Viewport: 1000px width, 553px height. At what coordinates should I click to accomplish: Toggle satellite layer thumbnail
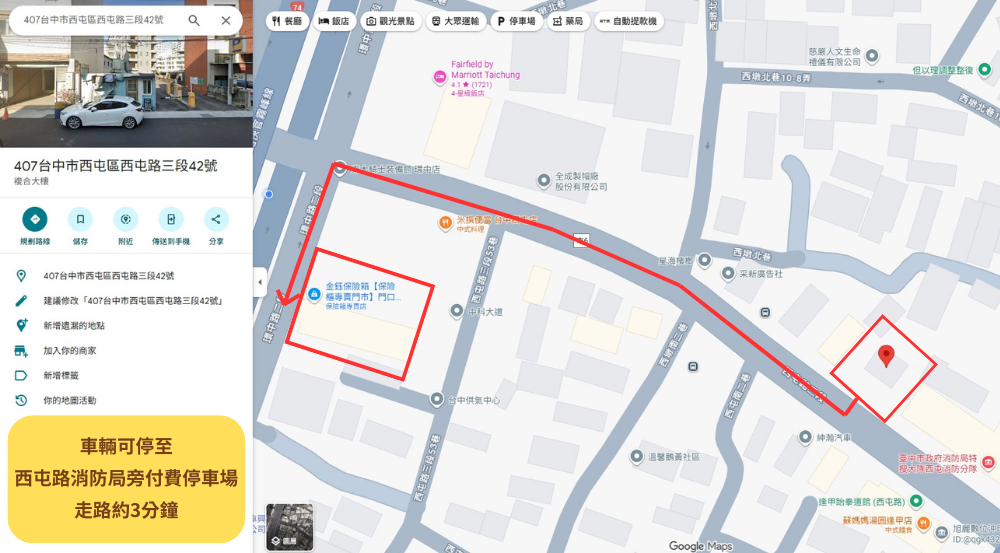(x=290, y=527)
